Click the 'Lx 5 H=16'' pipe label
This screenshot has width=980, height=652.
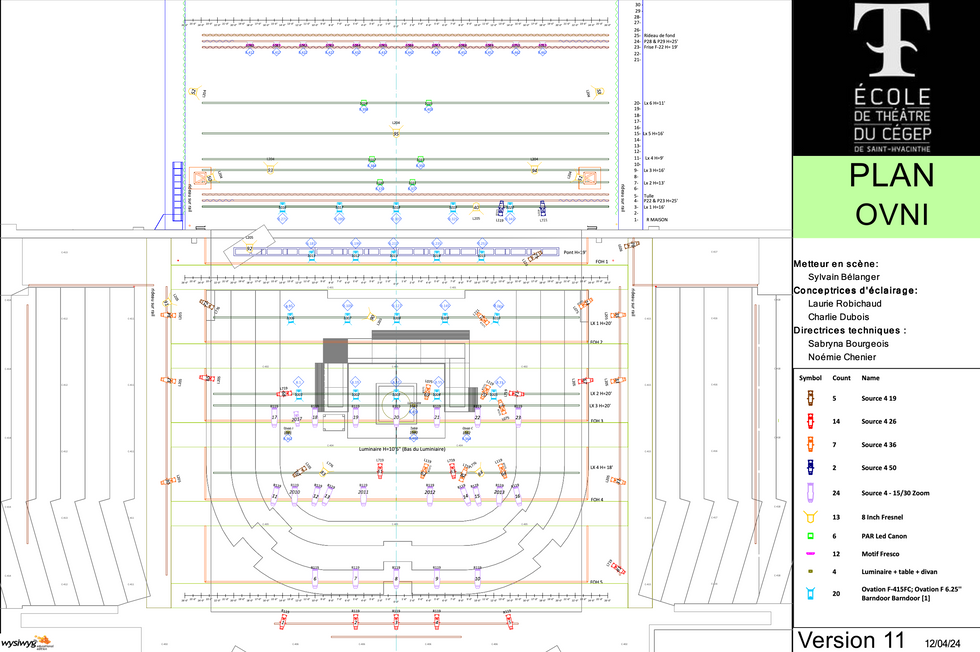pyautogui.click(x=654, y=134)
